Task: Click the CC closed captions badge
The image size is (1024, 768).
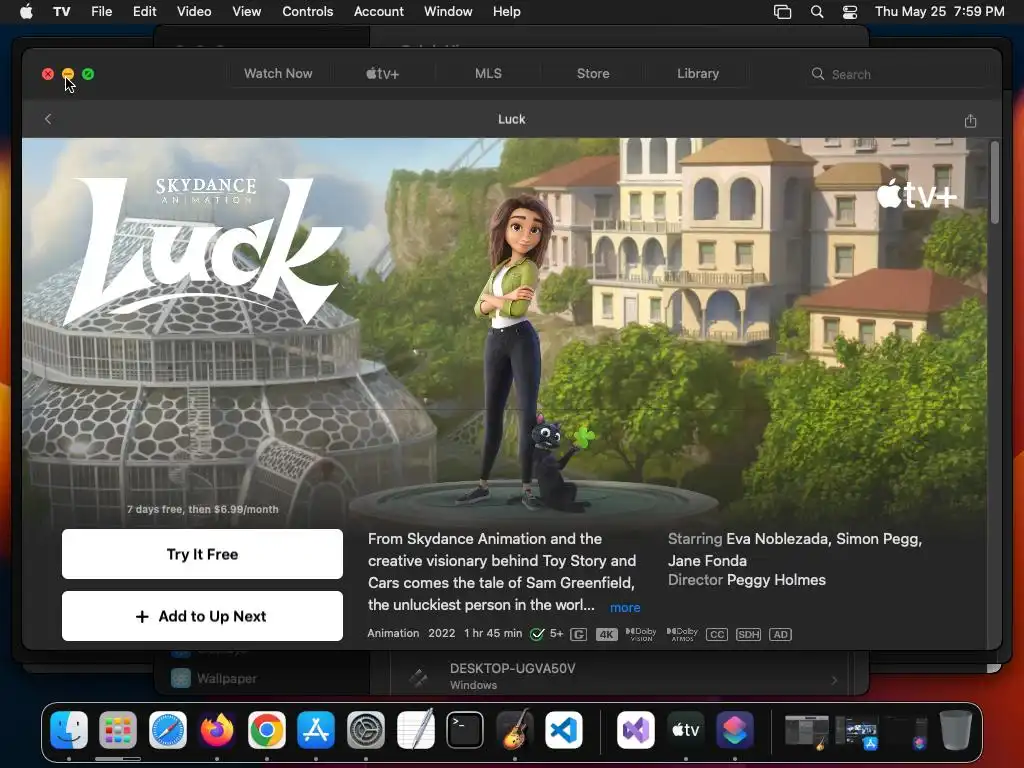Action: pos(716,634)
